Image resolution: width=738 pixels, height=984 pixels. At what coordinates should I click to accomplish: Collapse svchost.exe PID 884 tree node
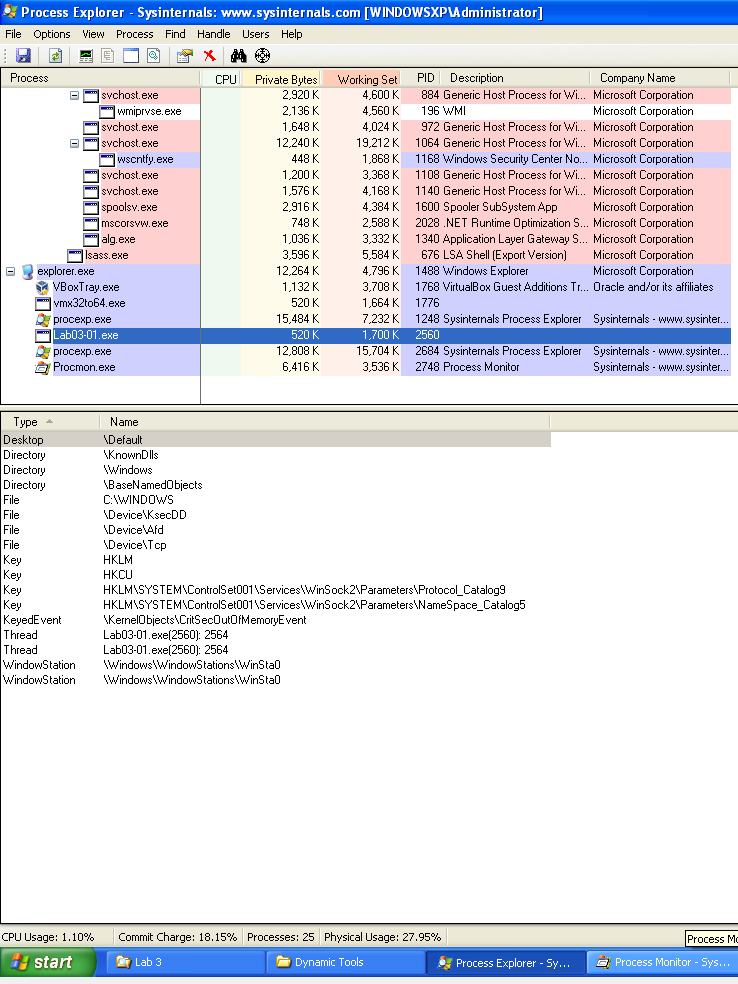click(74, 96)
